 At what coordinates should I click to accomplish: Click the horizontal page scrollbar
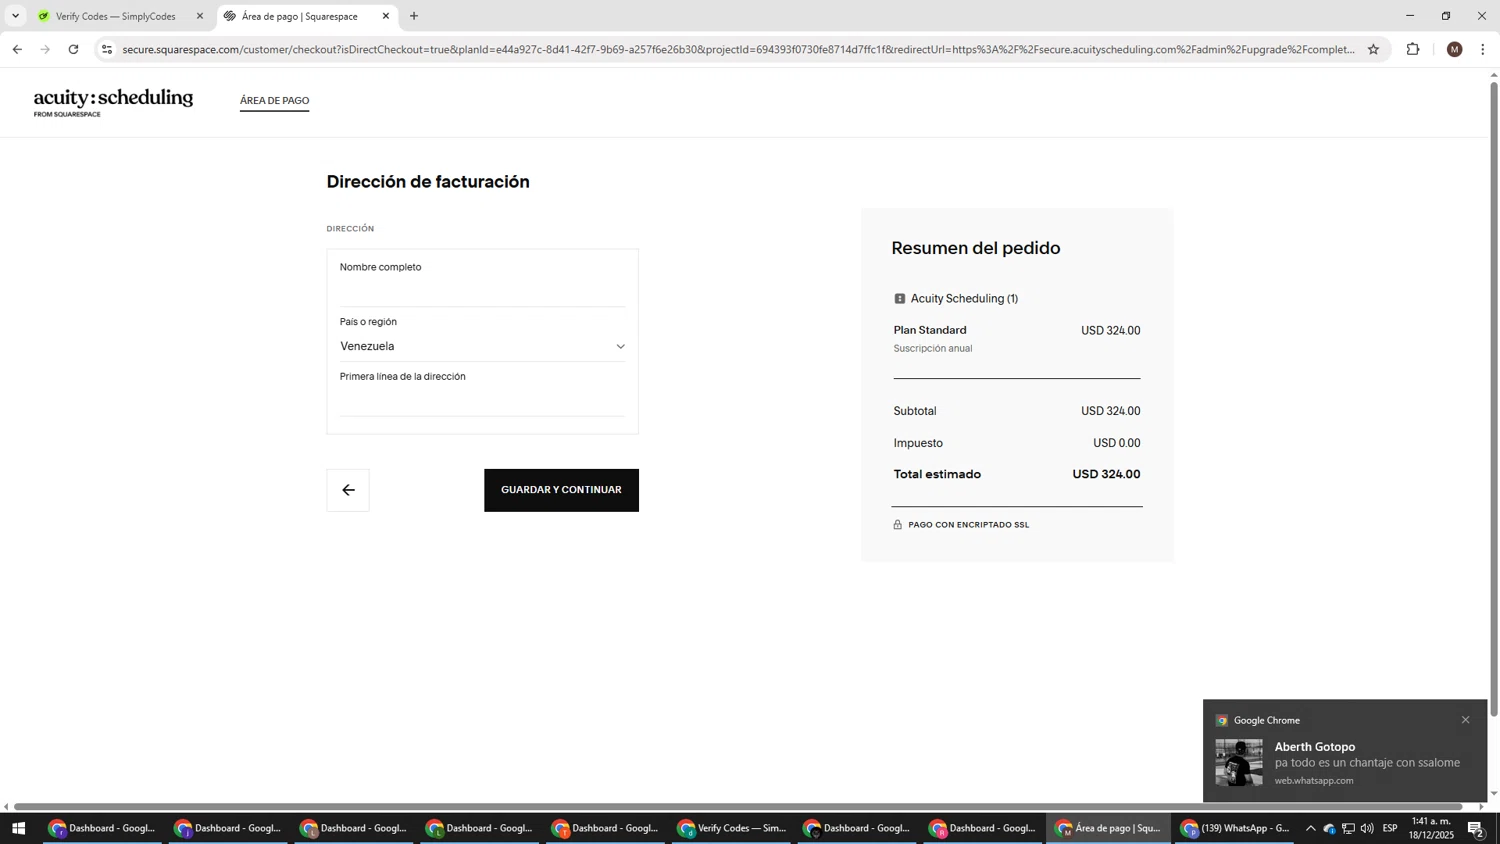click(x=738, y=806)
